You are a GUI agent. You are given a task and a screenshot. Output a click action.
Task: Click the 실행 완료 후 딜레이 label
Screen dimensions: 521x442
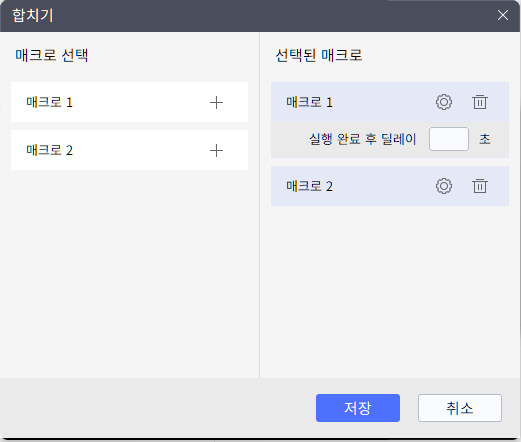tap(363, 139)
